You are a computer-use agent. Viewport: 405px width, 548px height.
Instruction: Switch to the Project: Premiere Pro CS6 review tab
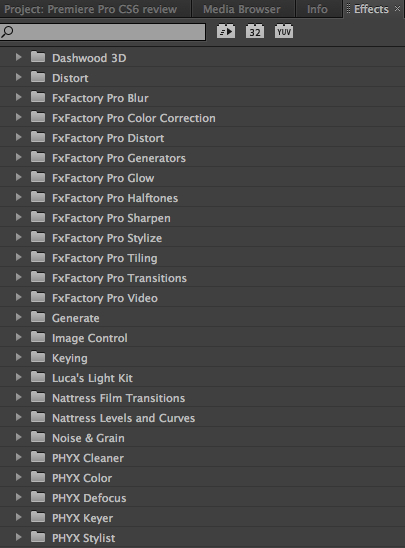(90, 9)
